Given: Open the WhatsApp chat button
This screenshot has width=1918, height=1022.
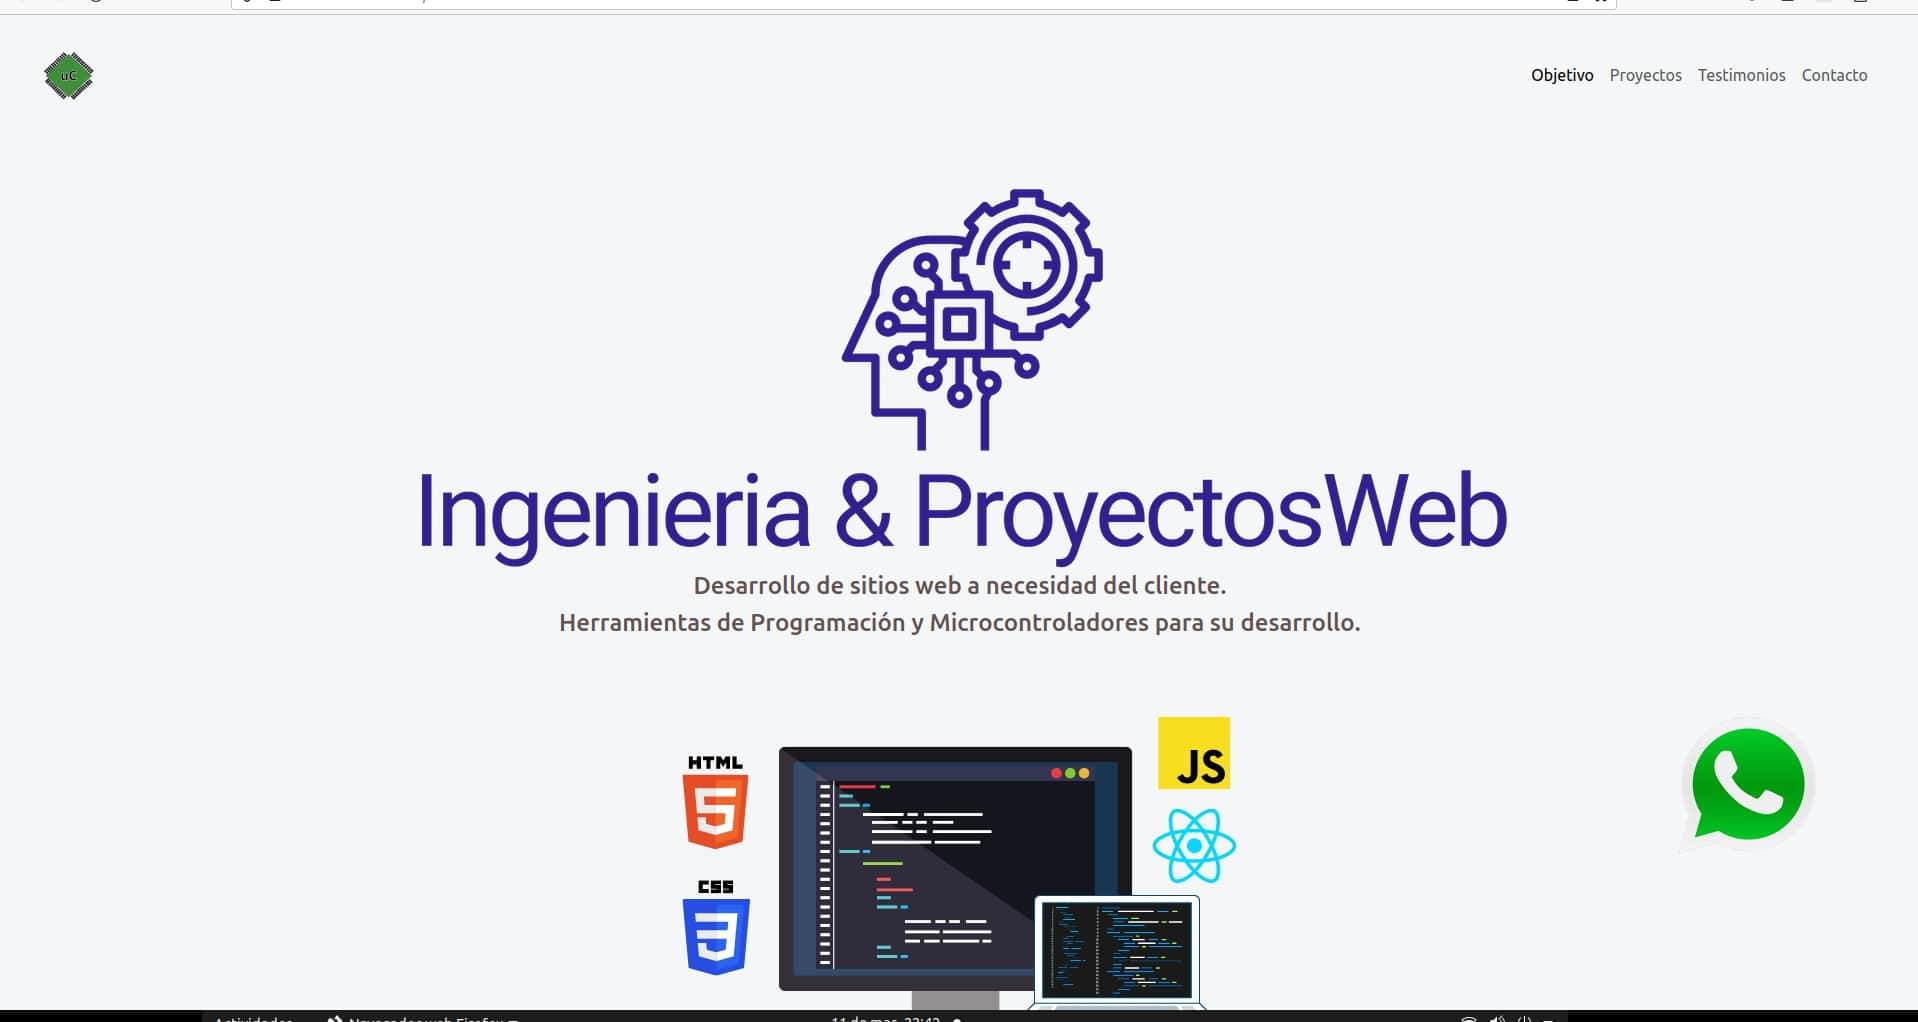Looking at the screenshot, I should click(1747, 785).
